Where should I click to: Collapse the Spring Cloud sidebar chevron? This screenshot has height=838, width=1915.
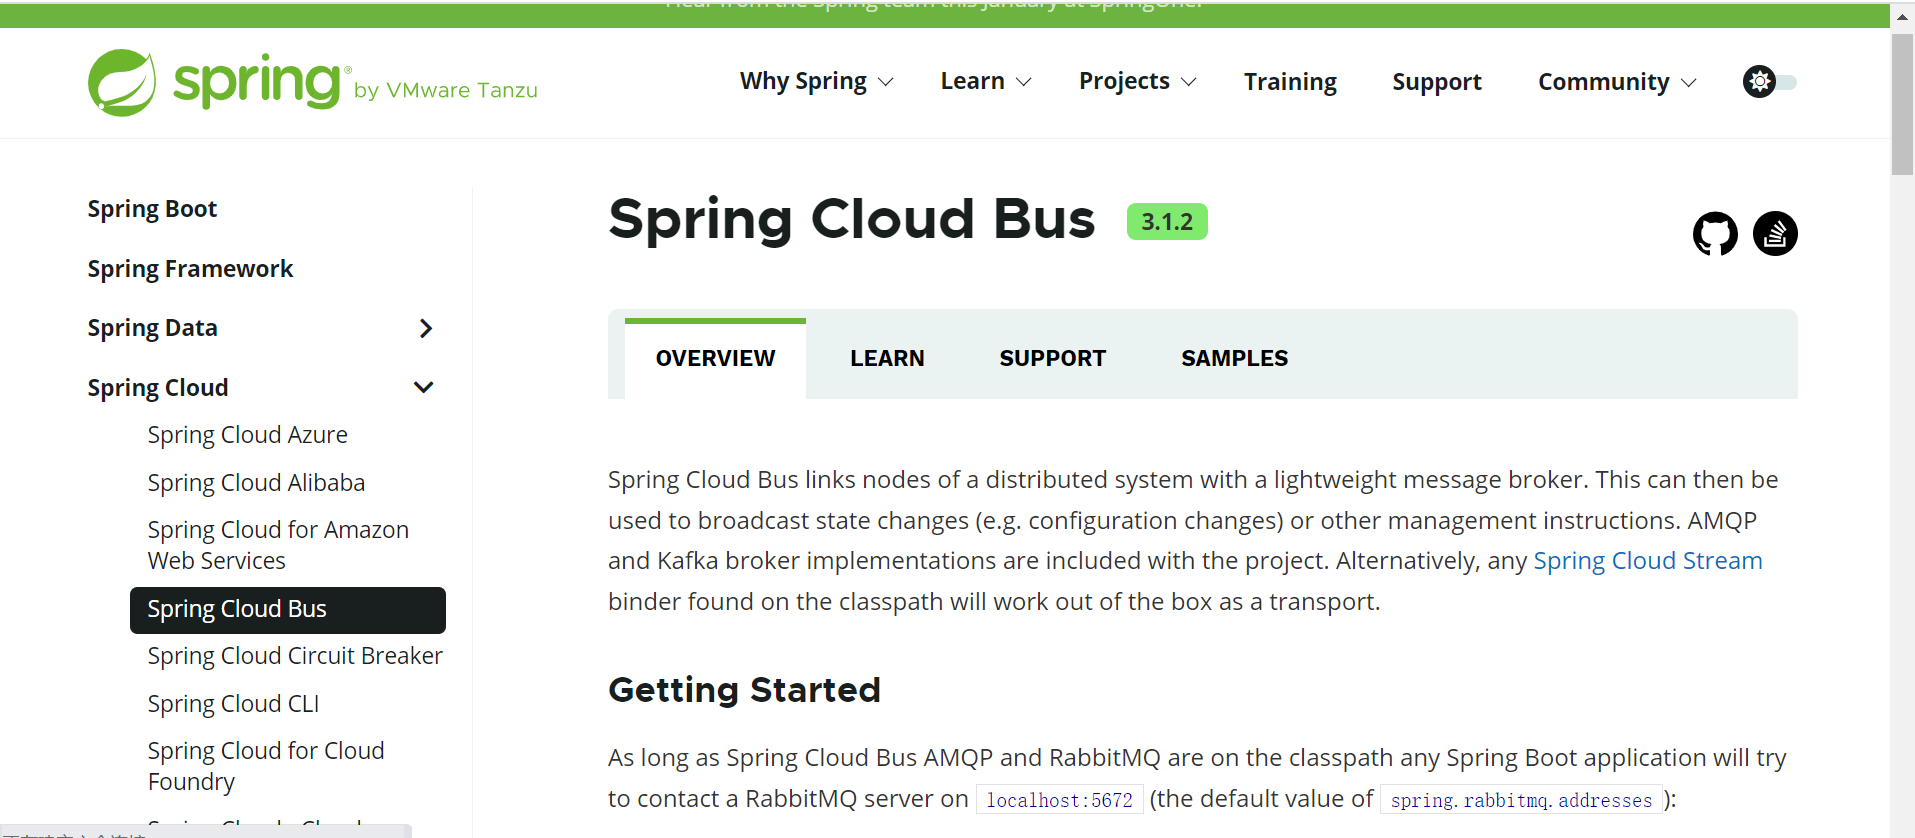click(x=424, y=387)
